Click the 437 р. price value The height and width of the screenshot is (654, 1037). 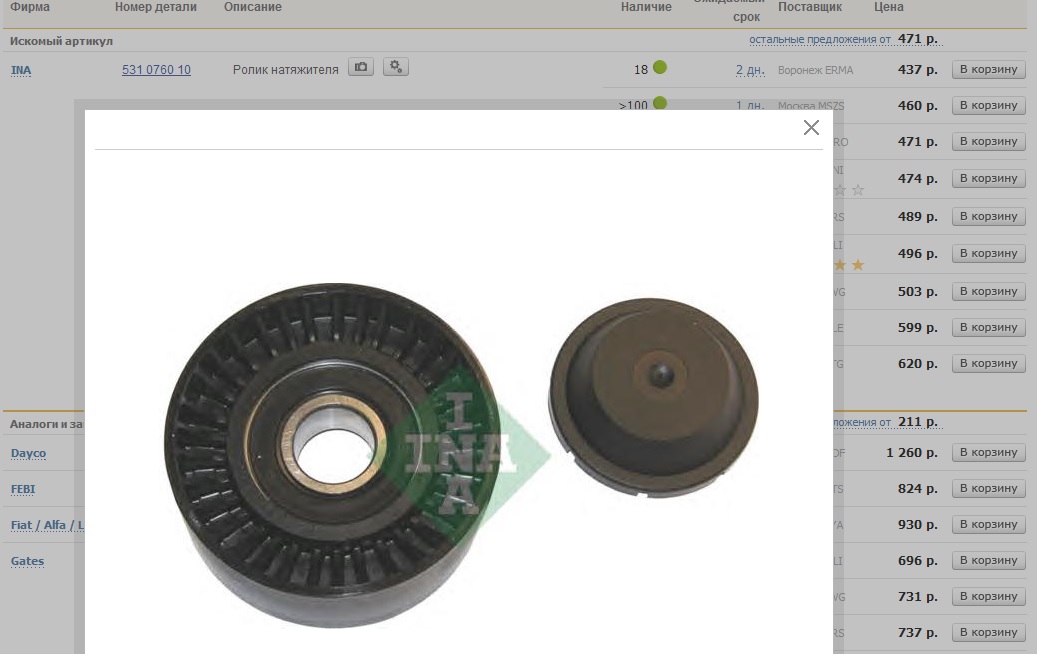click(918, 69)
